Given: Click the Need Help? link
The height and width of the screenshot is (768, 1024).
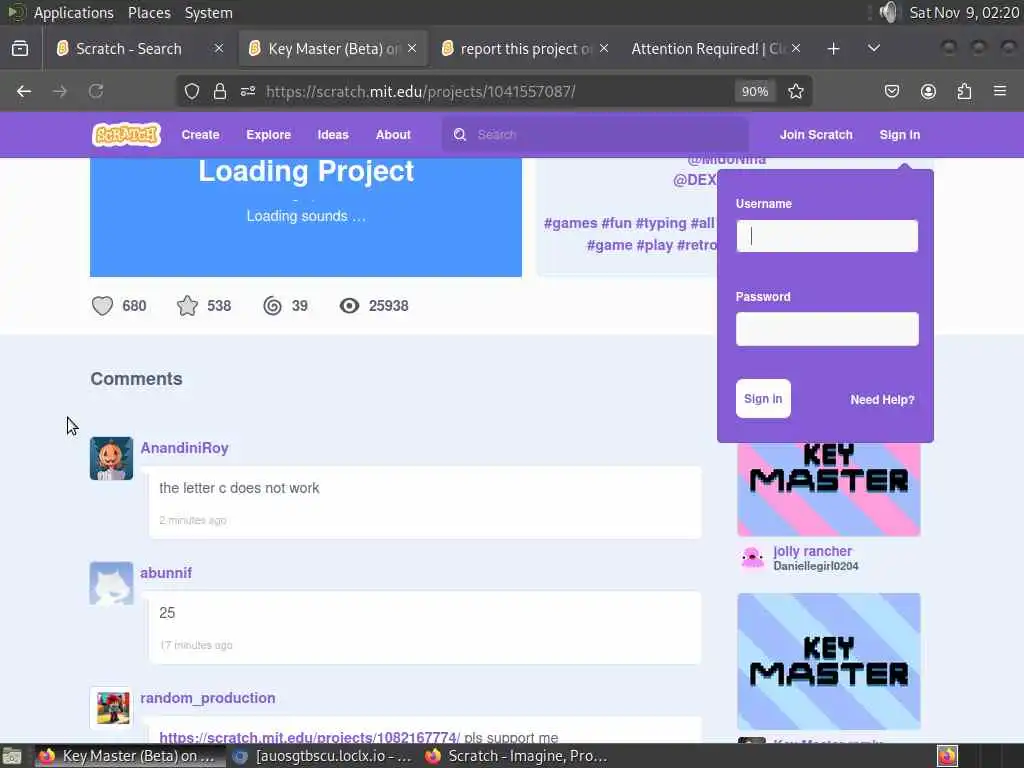Looking at the screenshot, I should click(x=882, y=400).
